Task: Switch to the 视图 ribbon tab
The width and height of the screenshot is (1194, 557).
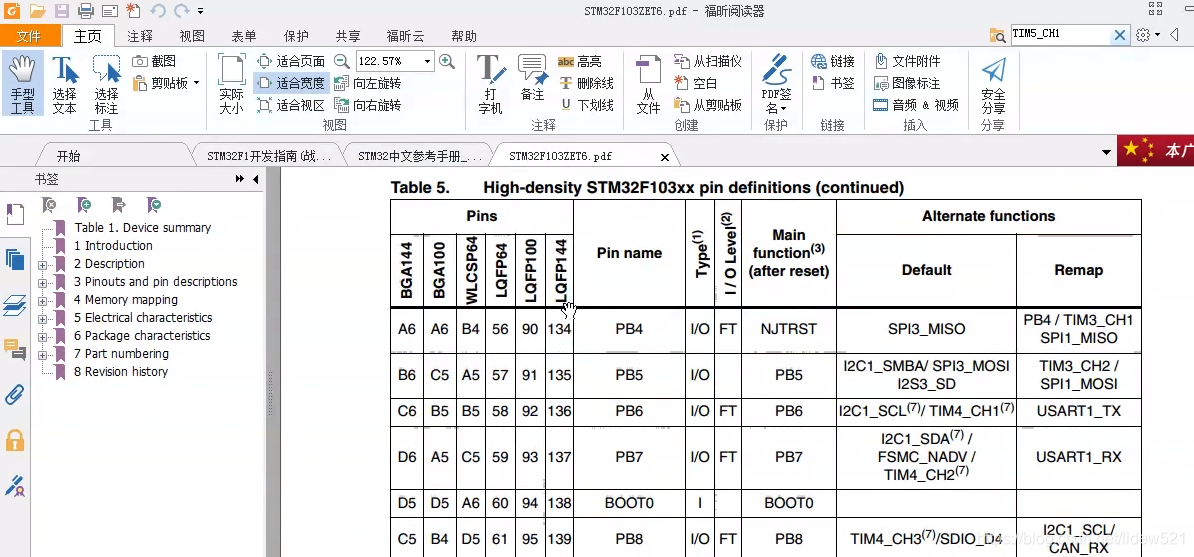Action: pyautogui.click(x=192, y=36)
